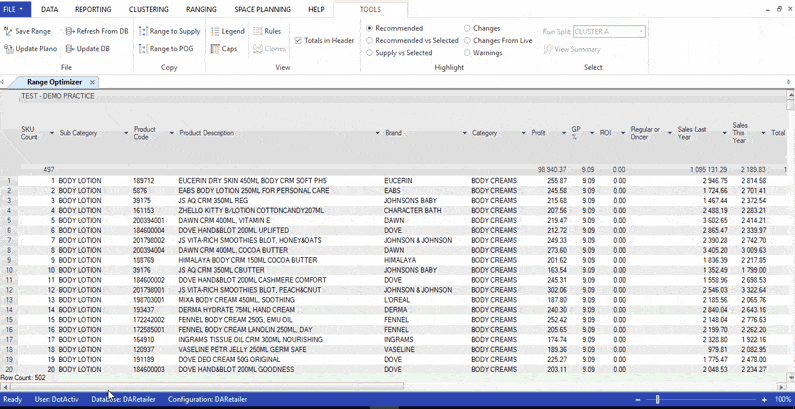Screen dimensions: 795x409
Task: Click the HIMALAYA brand cell
Action: click(x=401, y=260)
